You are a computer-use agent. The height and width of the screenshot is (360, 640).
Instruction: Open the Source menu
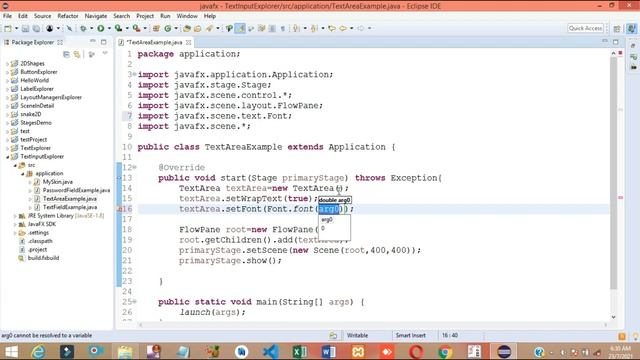42,16
